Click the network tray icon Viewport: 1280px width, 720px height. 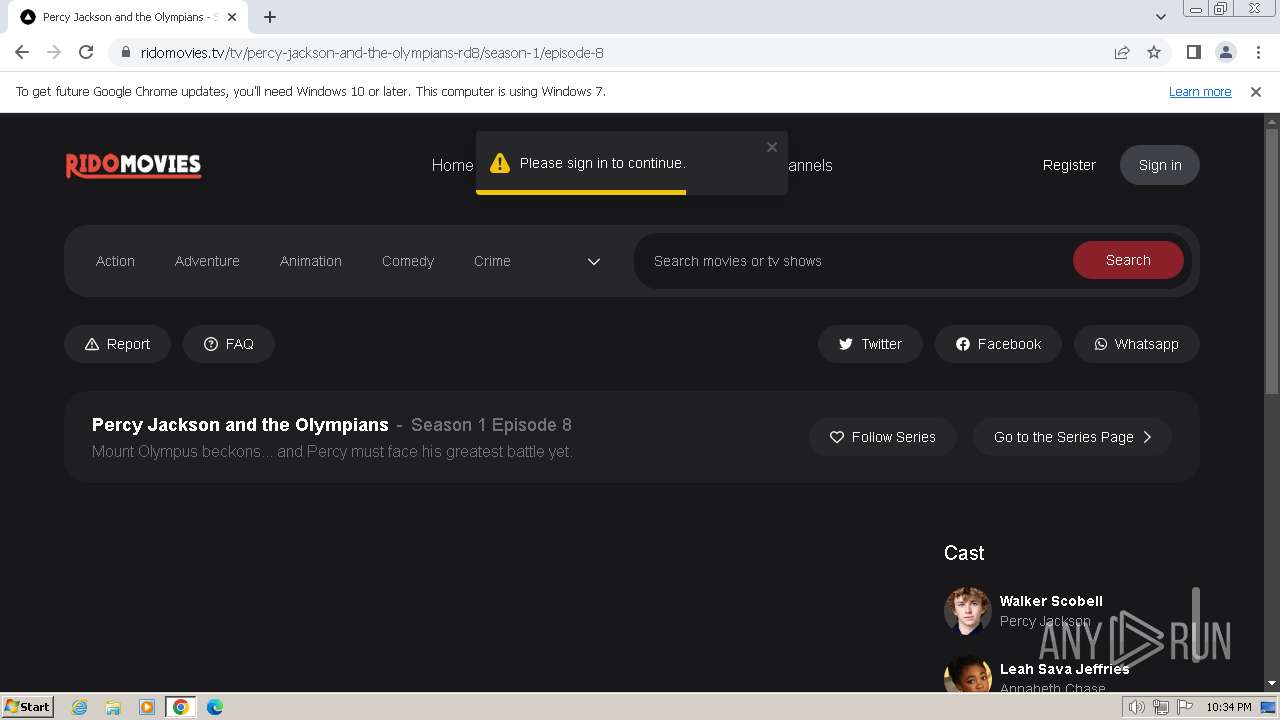click(1161, 707)
